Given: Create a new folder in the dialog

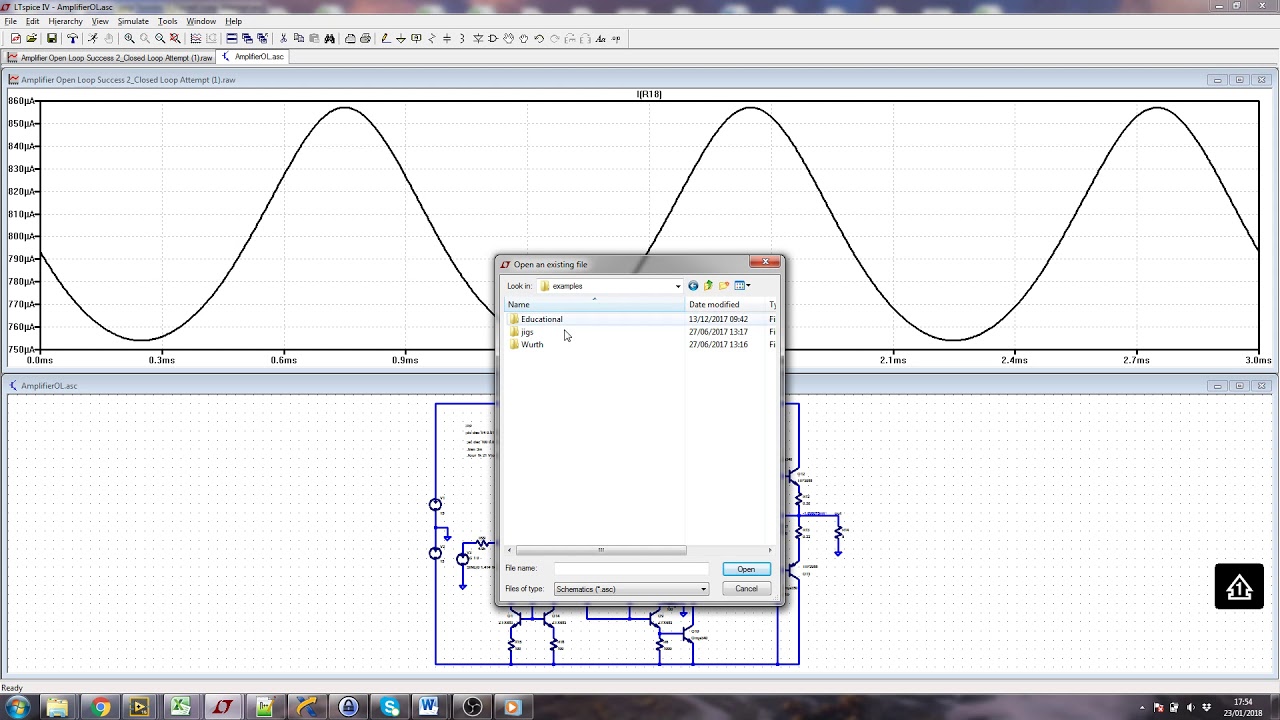Looking at the screenshot, I should (x=724, y=286).
